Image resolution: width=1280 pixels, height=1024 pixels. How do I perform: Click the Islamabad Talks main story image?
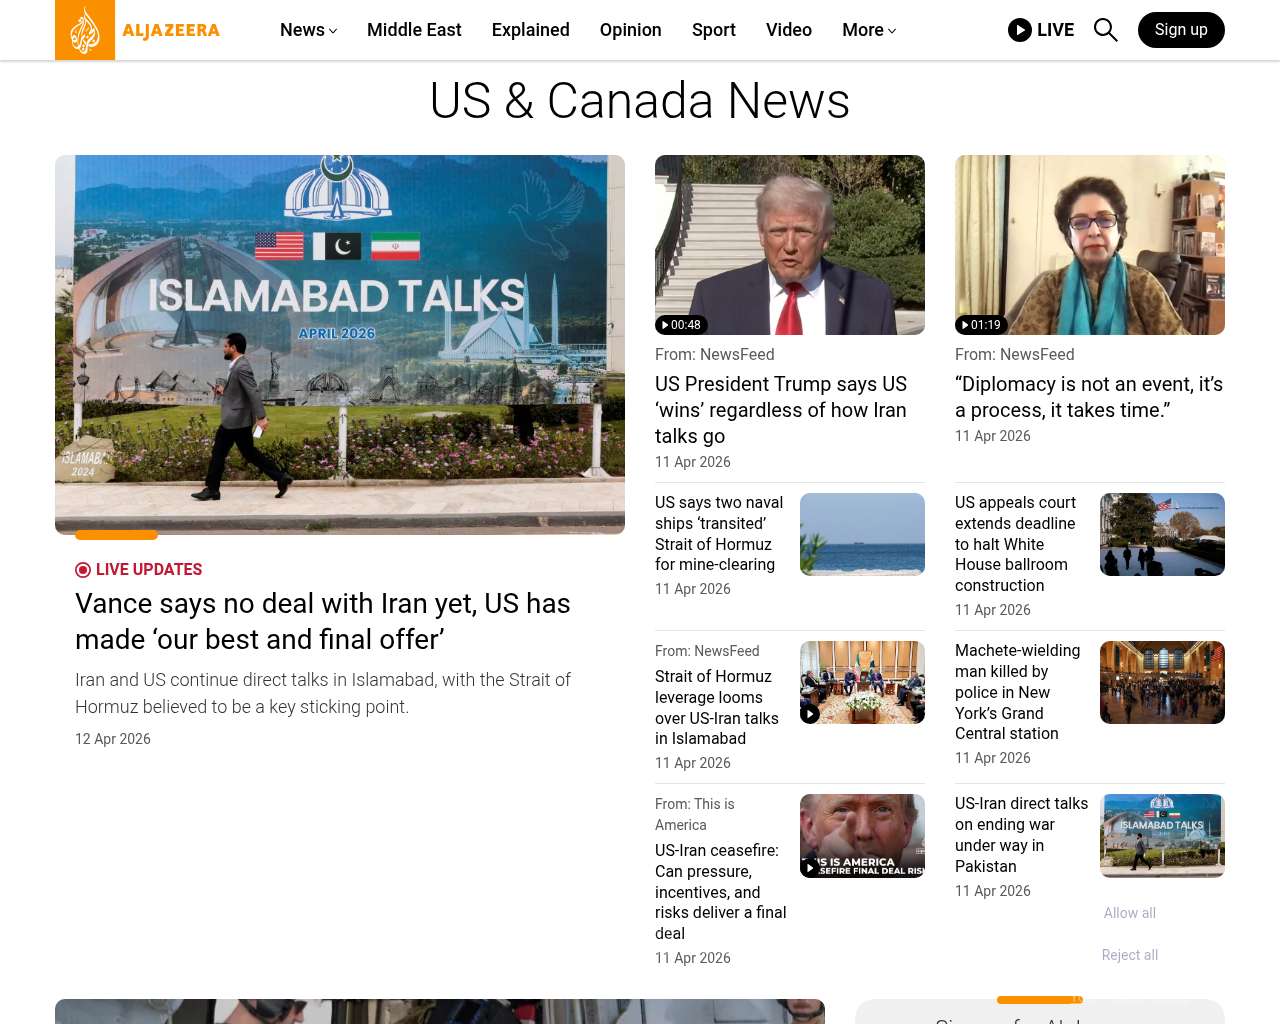coord(340,344)
